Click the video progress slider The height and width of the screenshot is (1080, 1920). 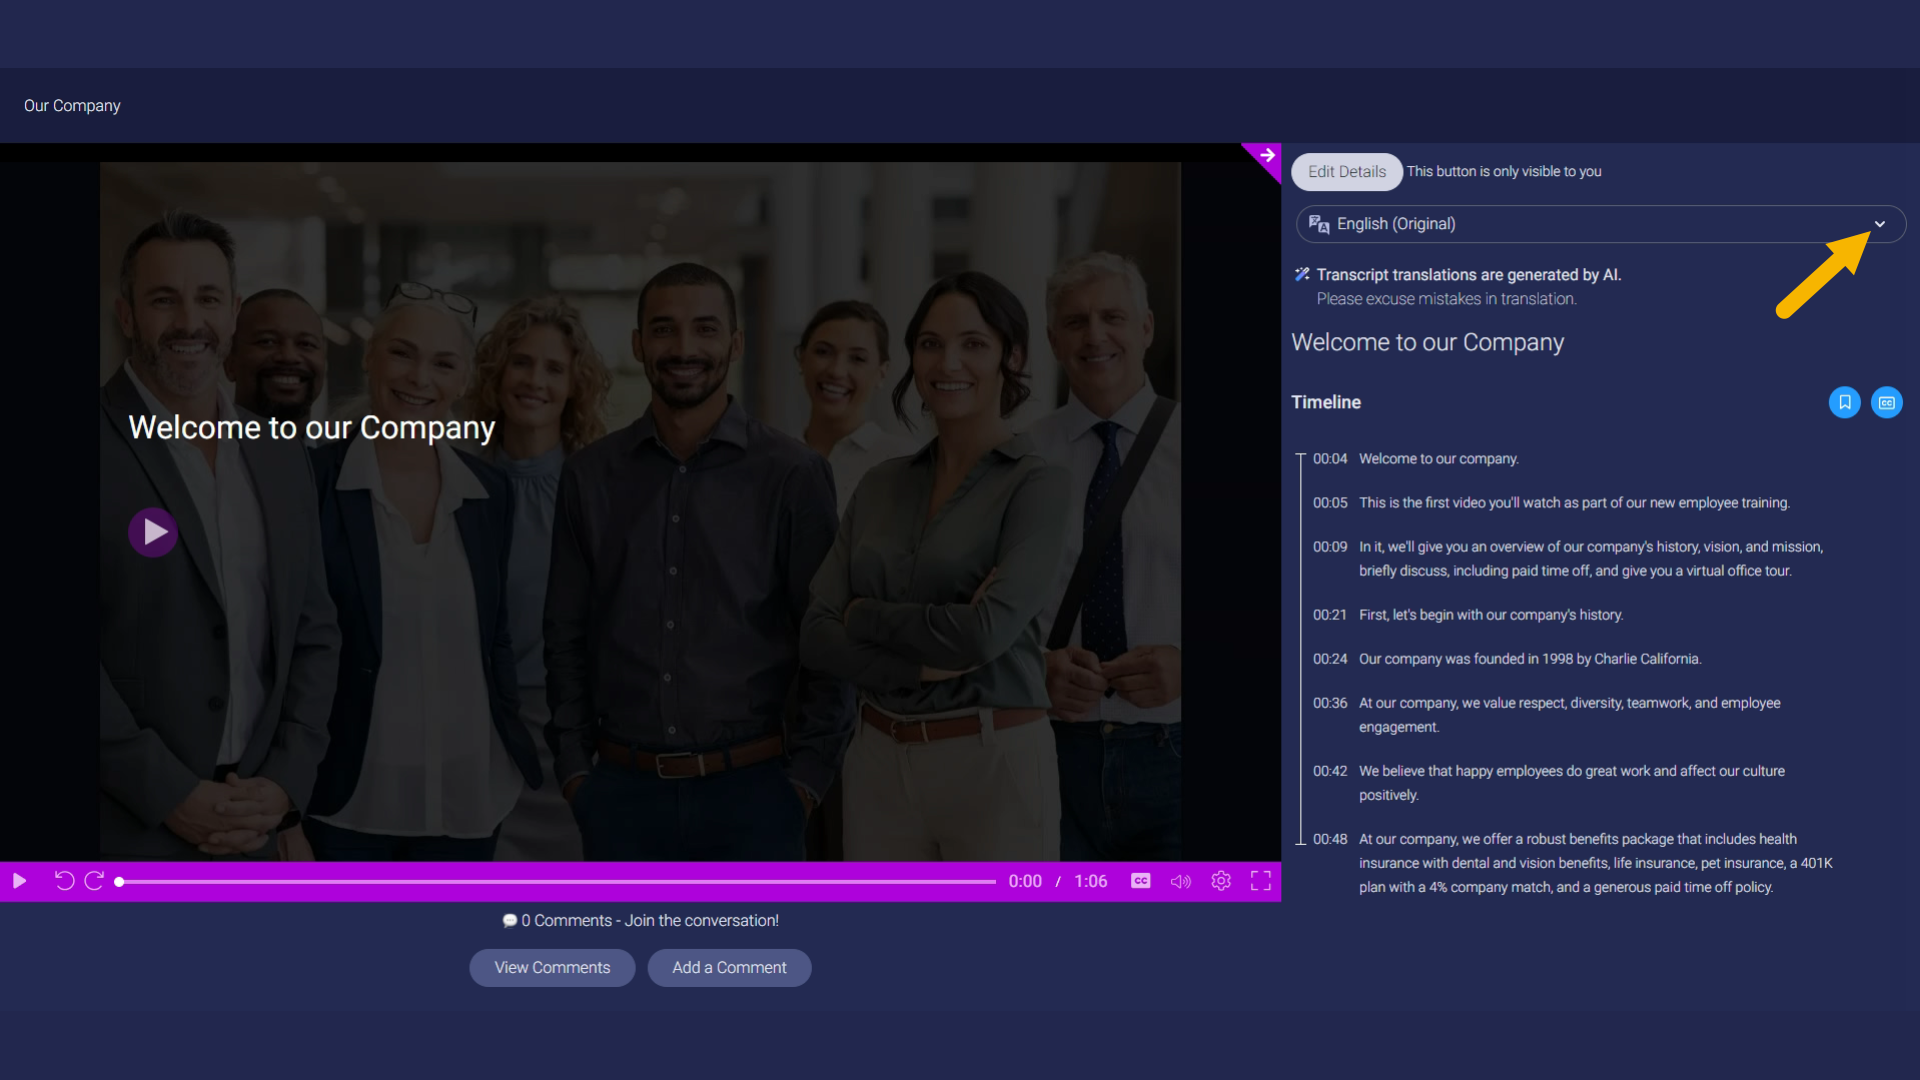[x=556, y=882]
